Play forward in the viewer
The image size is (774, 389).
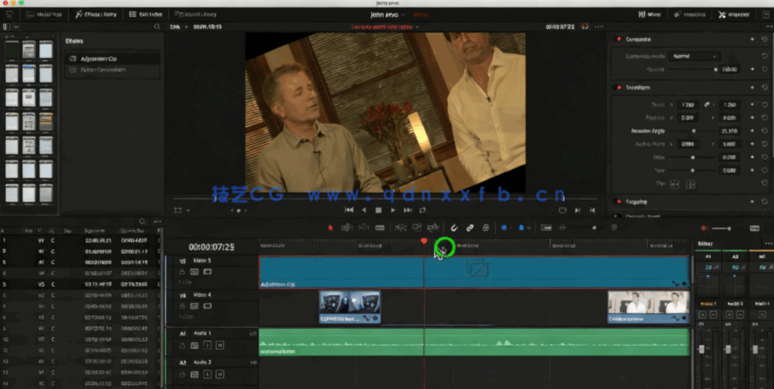click(x=393, y=210)
